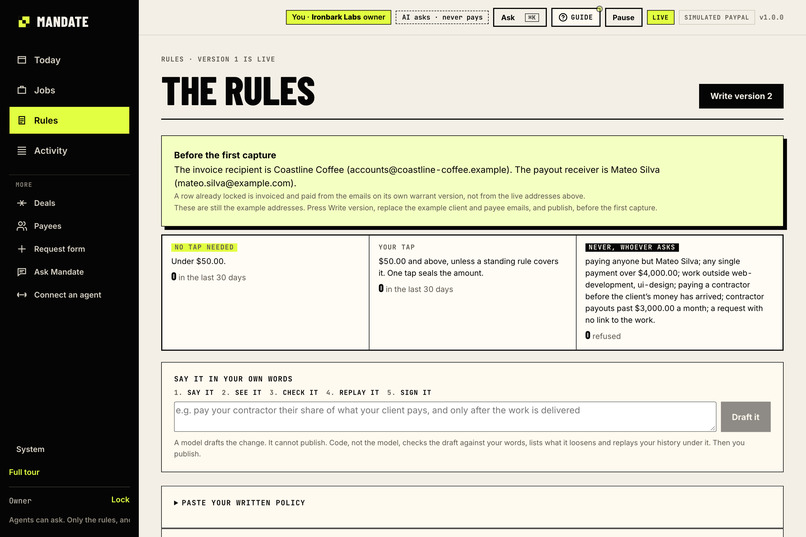Click the keyboard shortcut badge in Ask
The width and height of the screenshot is (806, 537).
tap(532, 17)
